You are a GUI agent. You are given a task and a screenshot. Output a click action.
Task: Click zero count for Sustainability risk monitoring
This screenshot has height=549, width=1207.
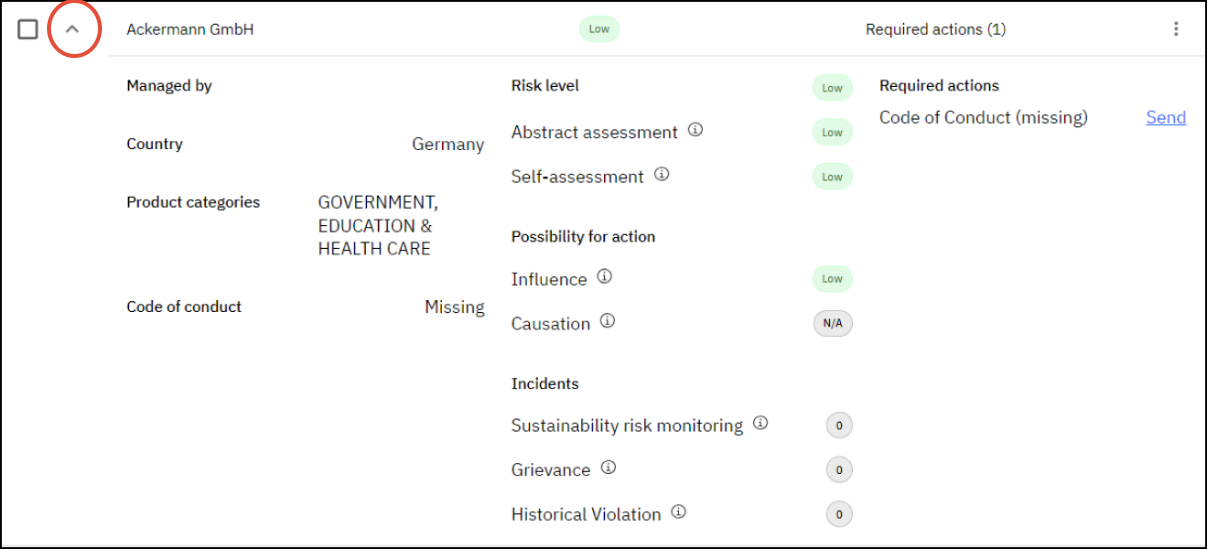(839, 426)
